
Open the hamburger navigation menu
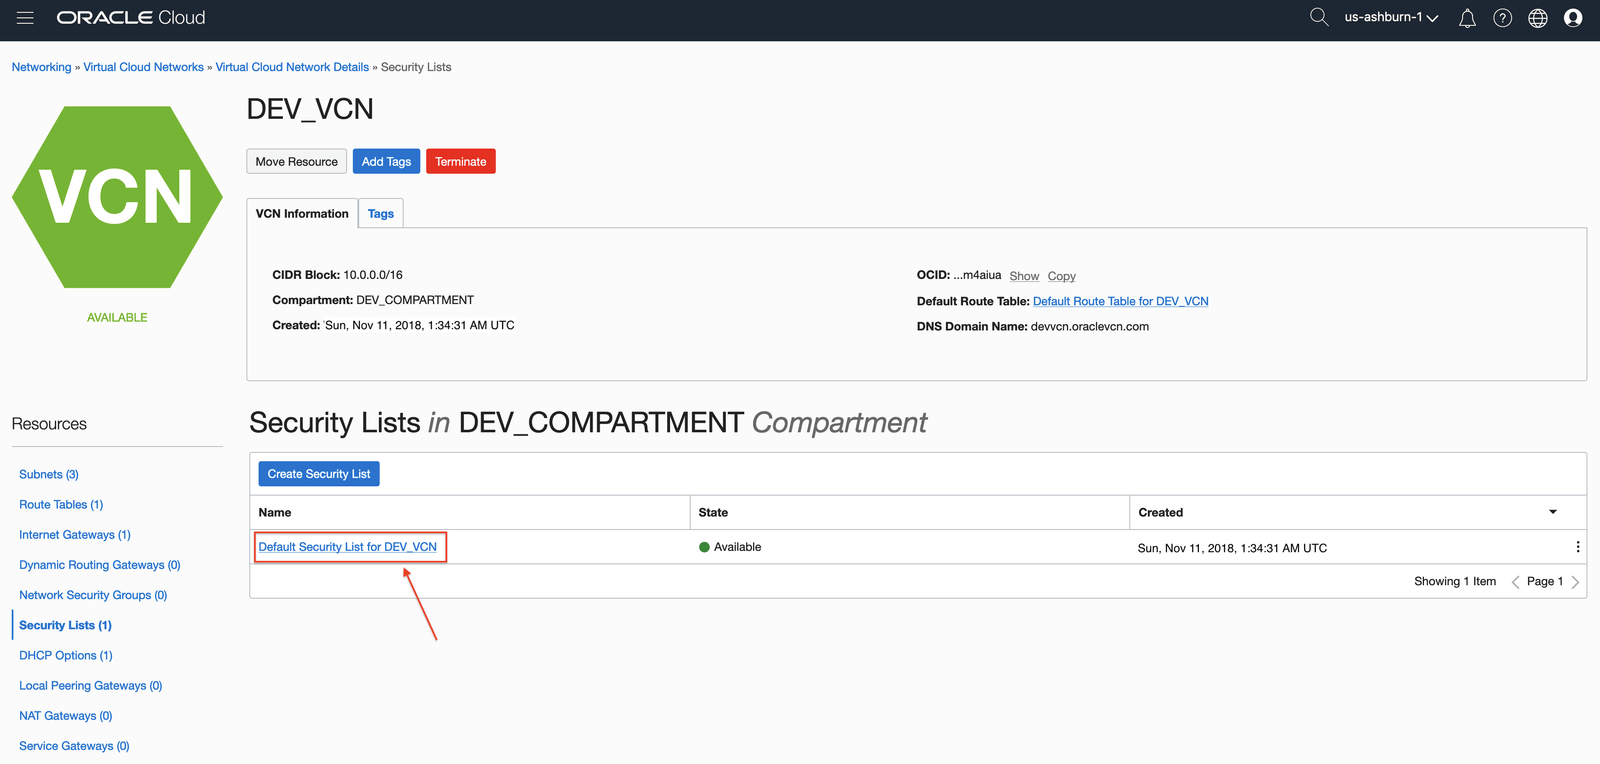coord(25,18)
